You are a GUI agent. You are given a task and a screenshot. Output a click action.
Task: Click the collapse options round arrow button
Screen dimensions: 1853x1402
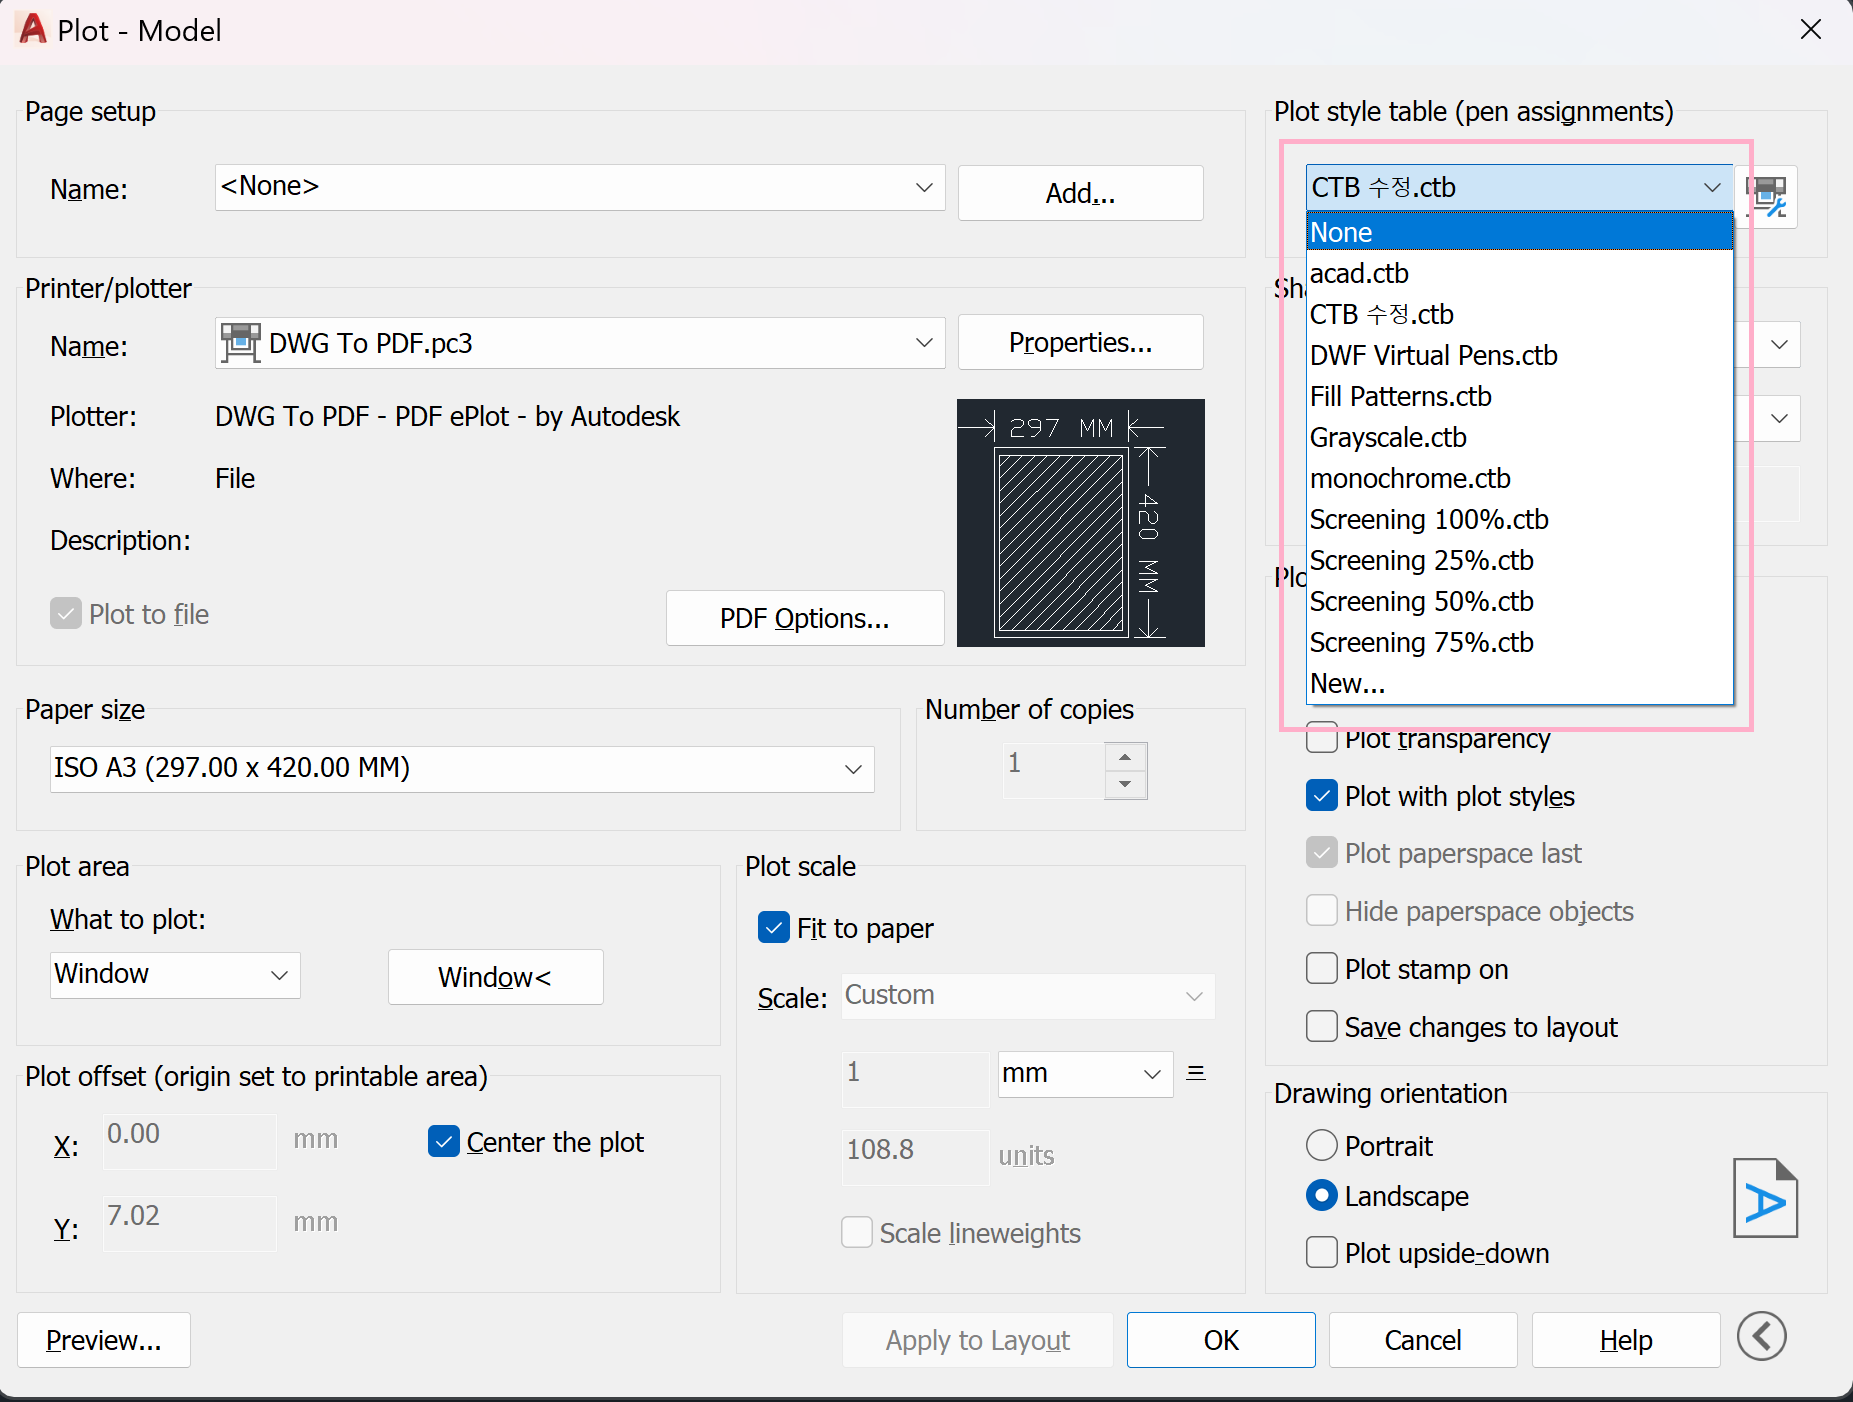1762,1337
